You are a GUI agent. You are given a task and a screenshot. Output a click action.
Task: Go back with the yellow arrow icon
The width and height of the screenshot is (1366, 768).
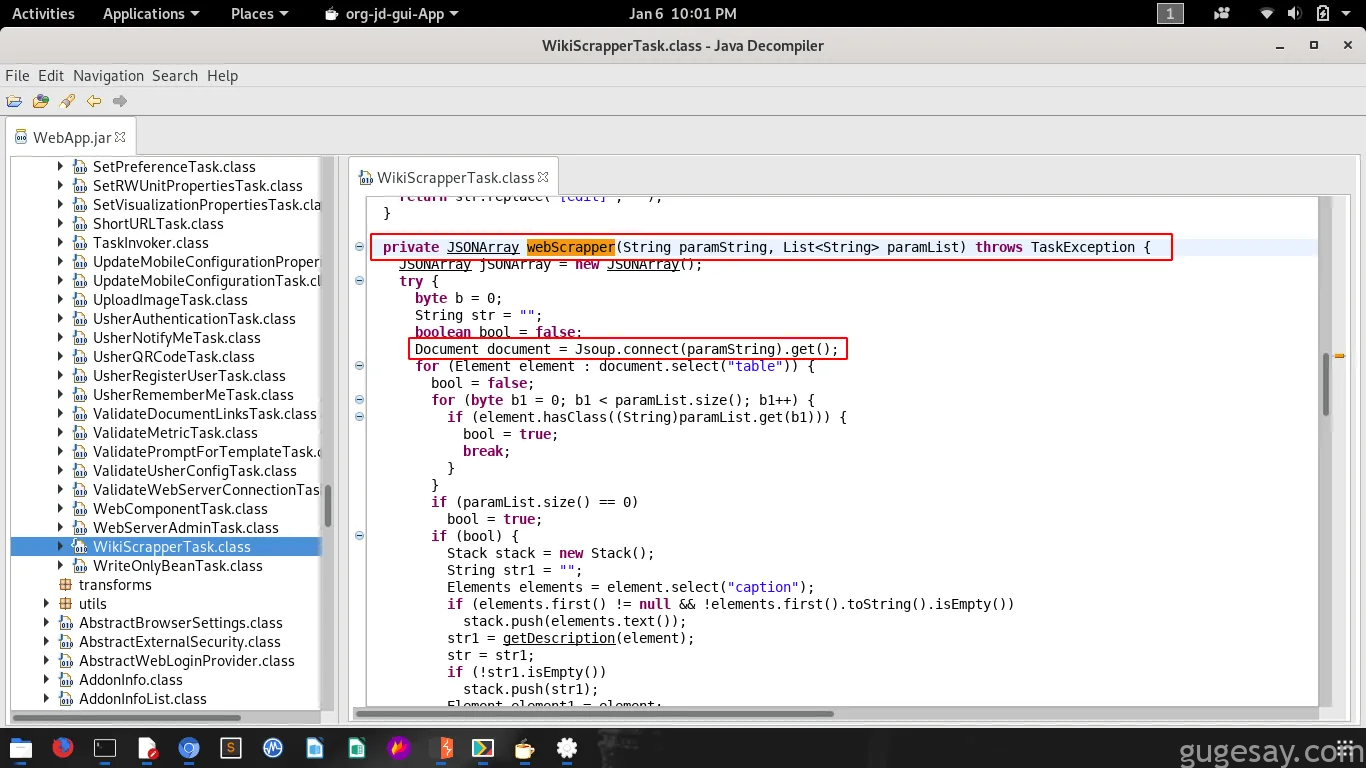click(x=94, y=101)
